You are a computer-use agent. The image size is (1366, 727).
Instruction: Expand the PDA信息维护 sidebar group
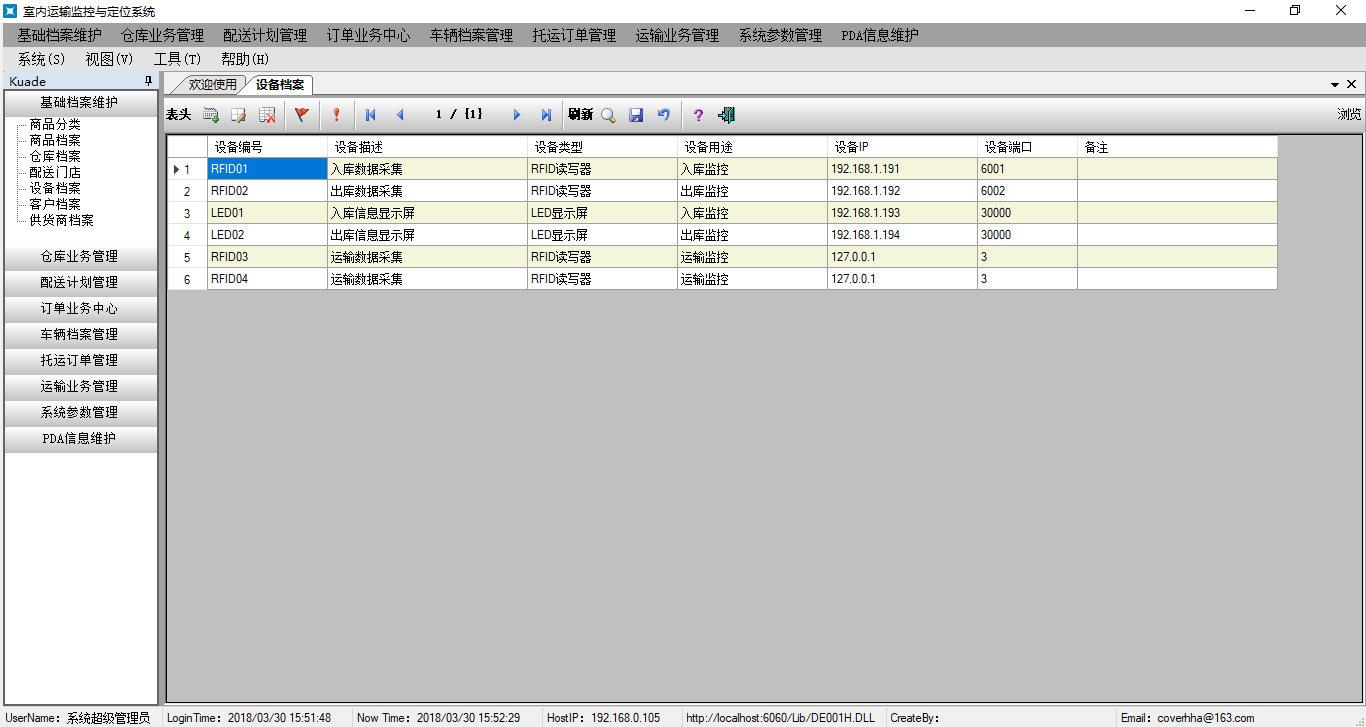[80, 438]
